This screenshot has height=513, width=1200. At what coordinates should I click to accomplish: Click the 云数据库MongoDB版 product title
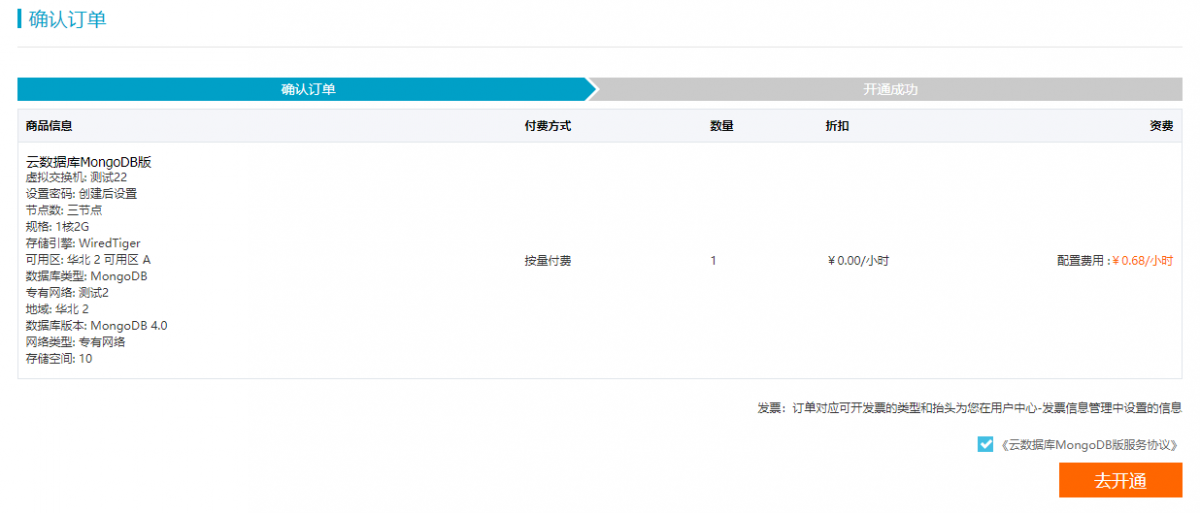click(x=88, y=162)
